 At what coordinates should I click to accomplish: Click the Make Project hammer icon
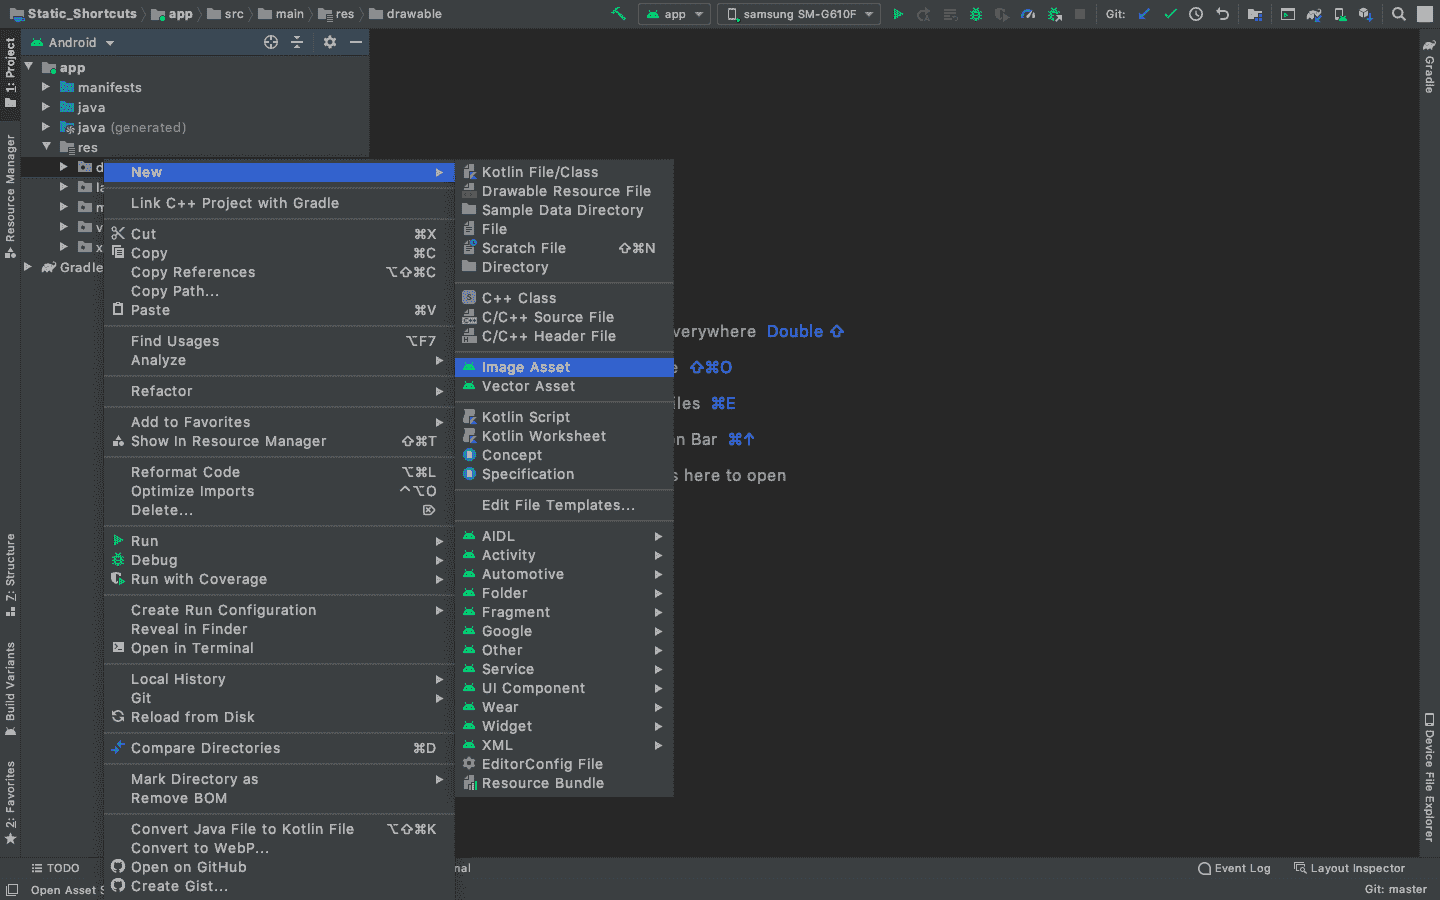[x=618, y=14]
